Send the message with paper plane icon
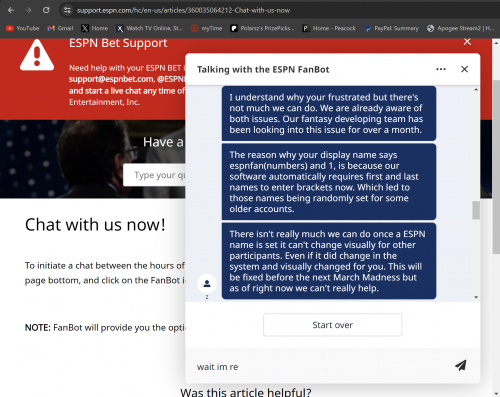The height and width of the screenshot is (397, 500). click(461, 366)
